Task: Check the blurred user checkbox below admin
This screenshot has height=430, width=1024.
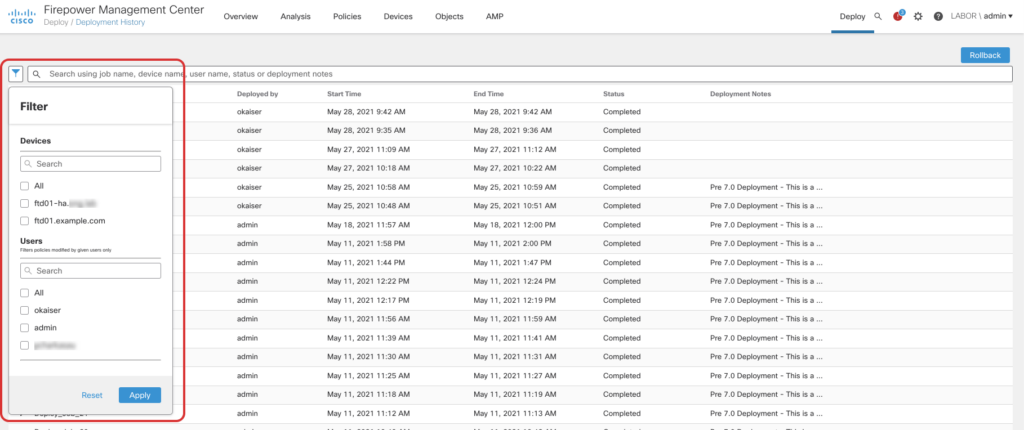Action: [25, 345]
